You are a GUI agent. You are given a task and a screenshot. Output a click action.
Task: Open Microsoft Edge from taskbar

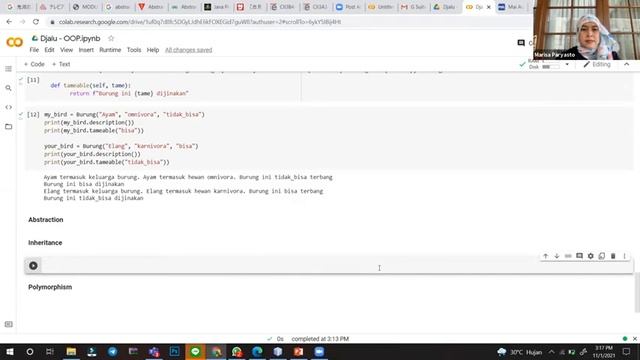(257, 351)
